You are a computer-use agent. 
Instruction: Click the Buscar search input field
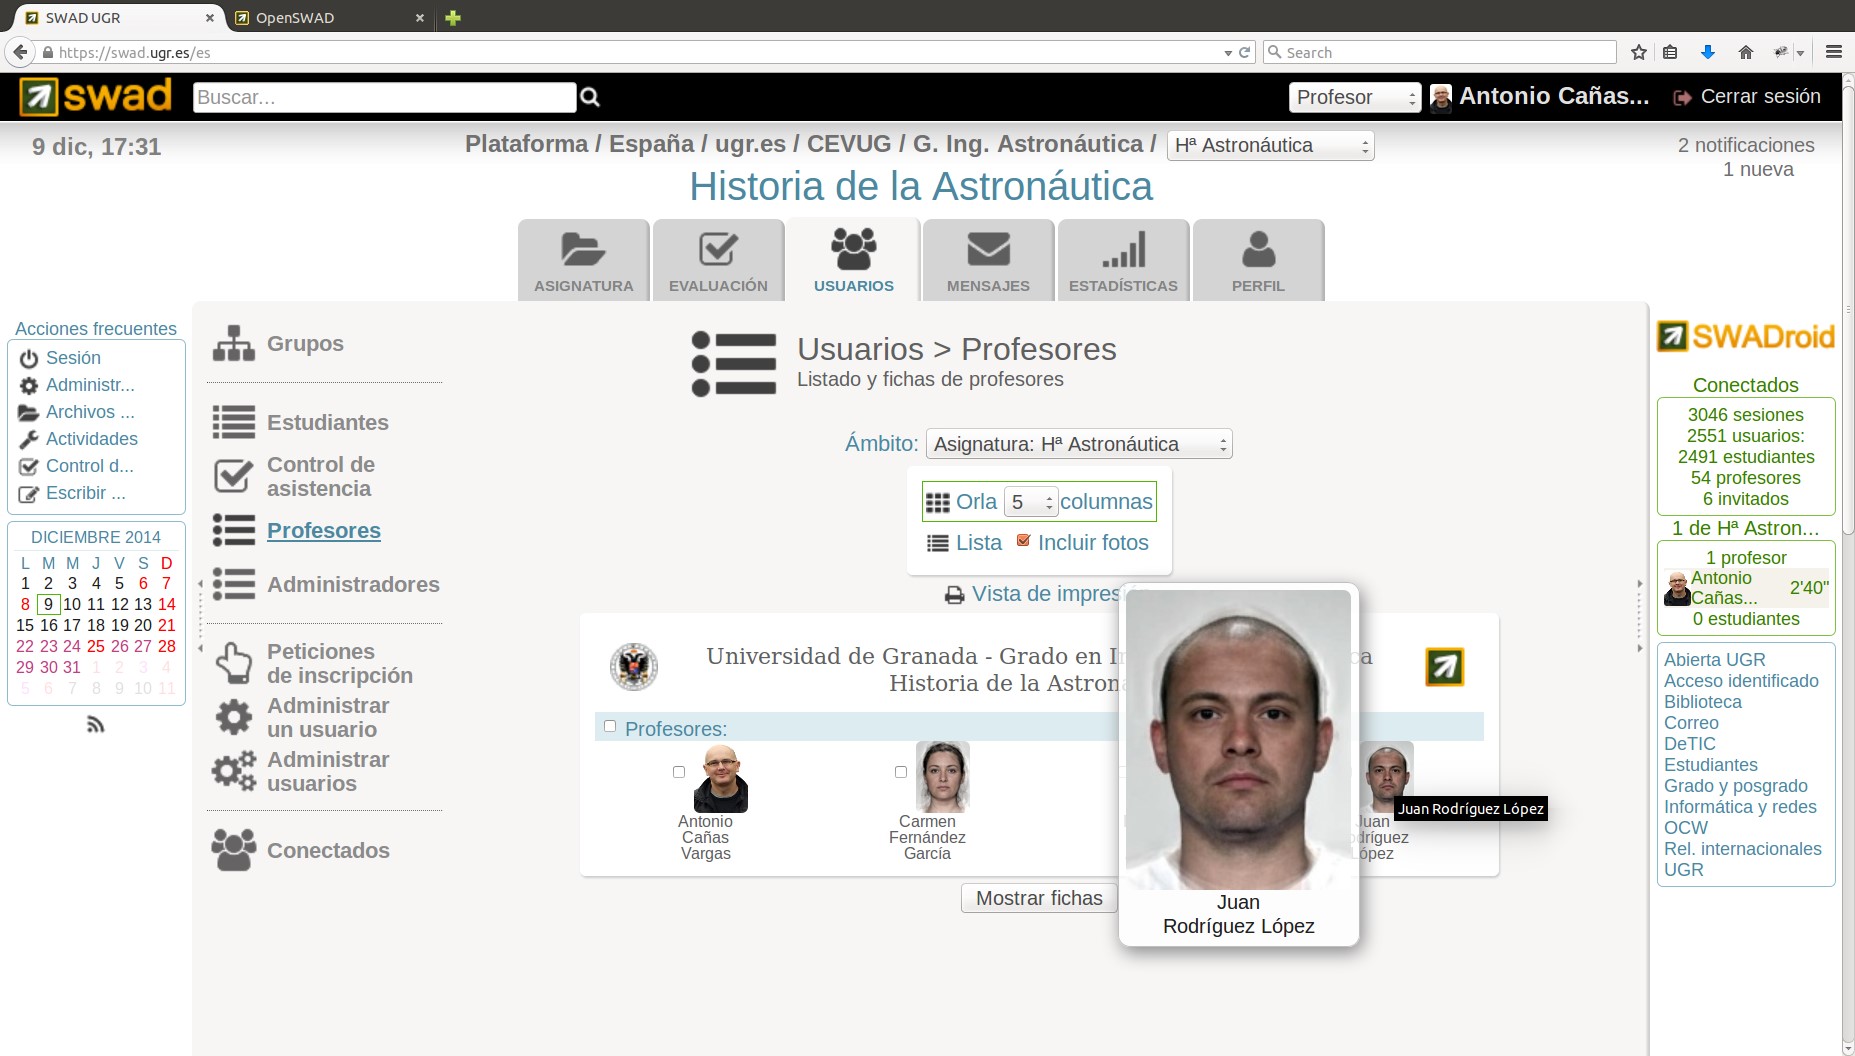tap(384, 97)
